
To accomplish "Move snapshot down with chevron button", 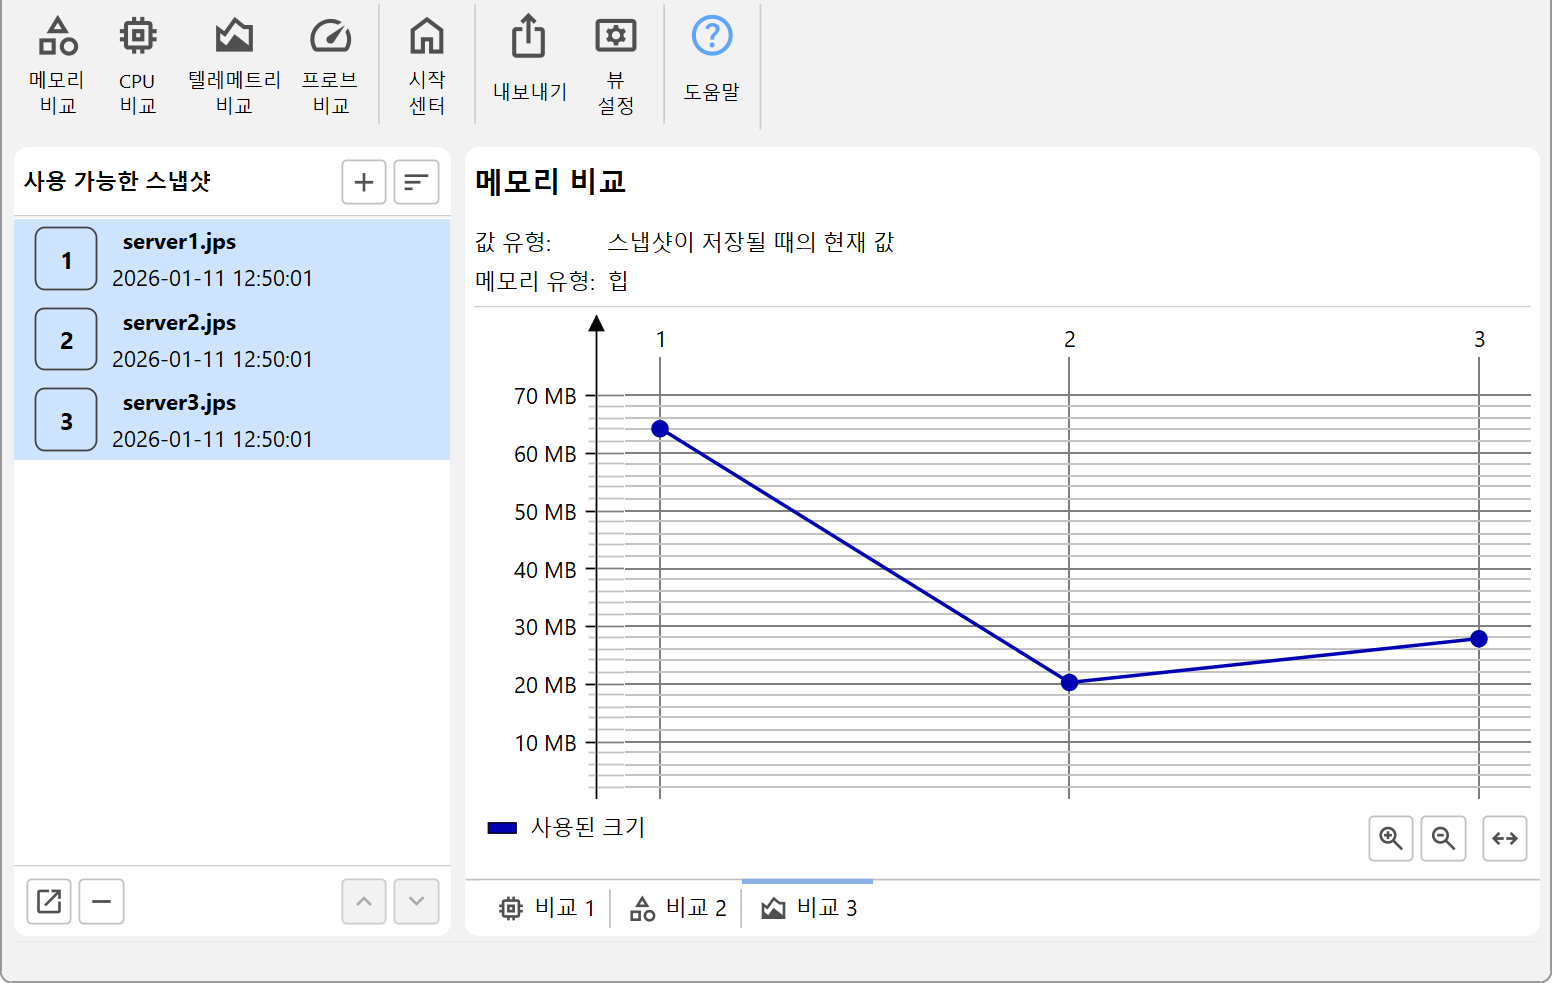I will (416, 901).
